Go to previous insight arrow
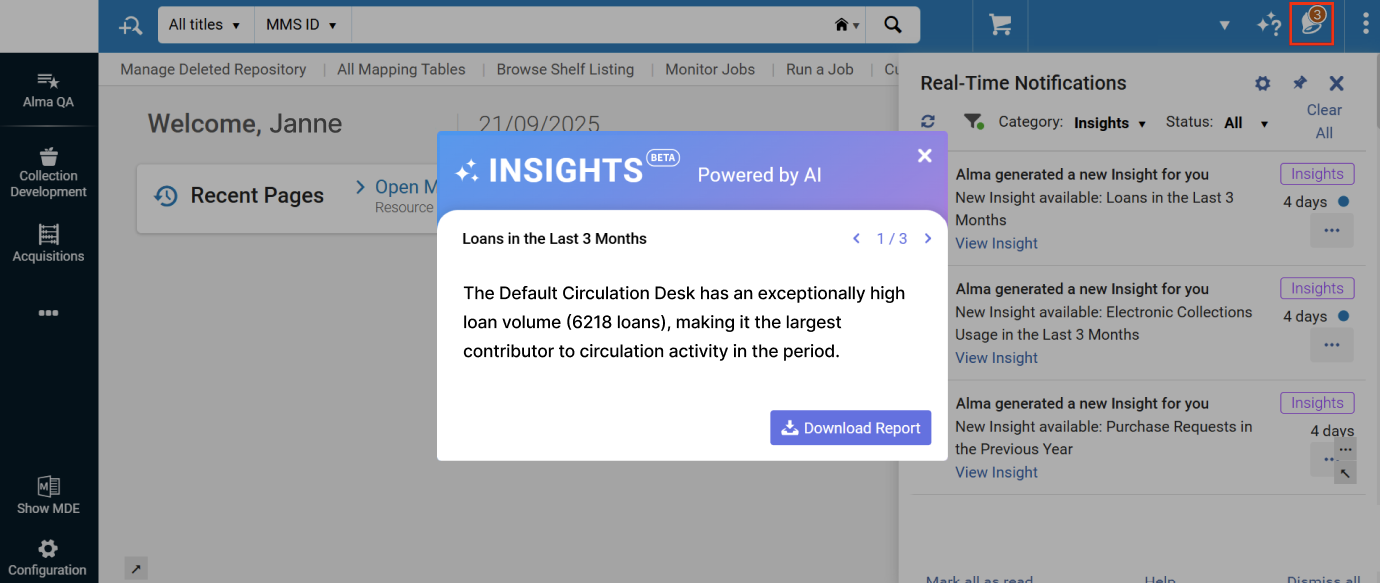 tap(856, 238)
